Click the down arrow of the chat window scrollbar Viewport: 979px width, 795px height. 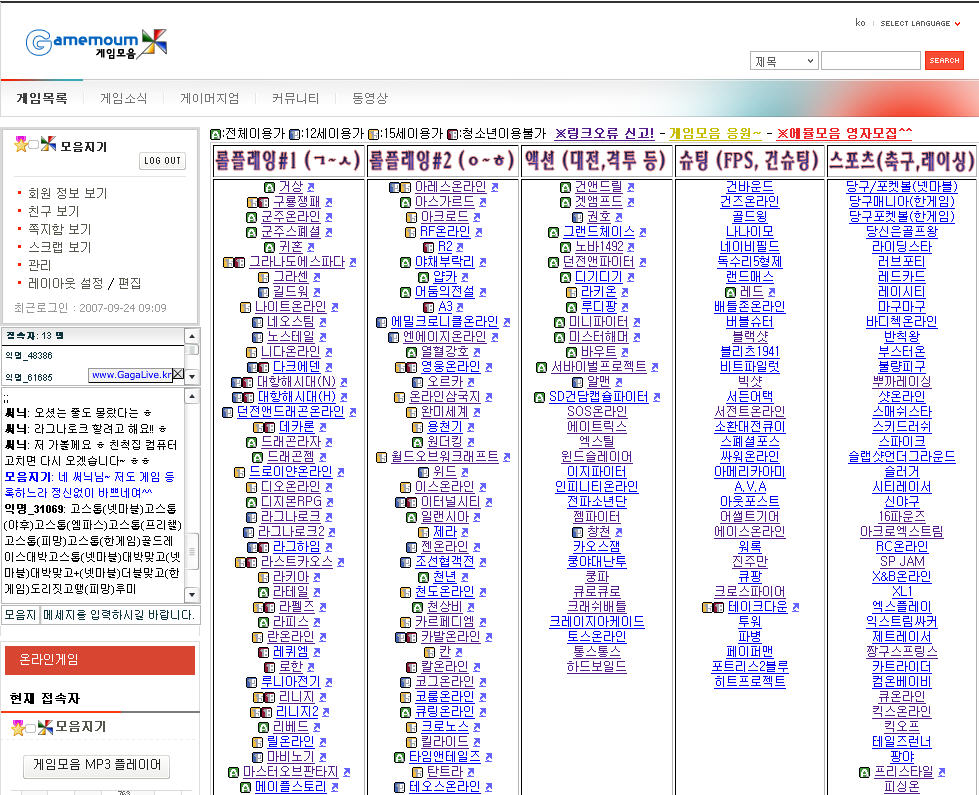click(x=192, y=595)
